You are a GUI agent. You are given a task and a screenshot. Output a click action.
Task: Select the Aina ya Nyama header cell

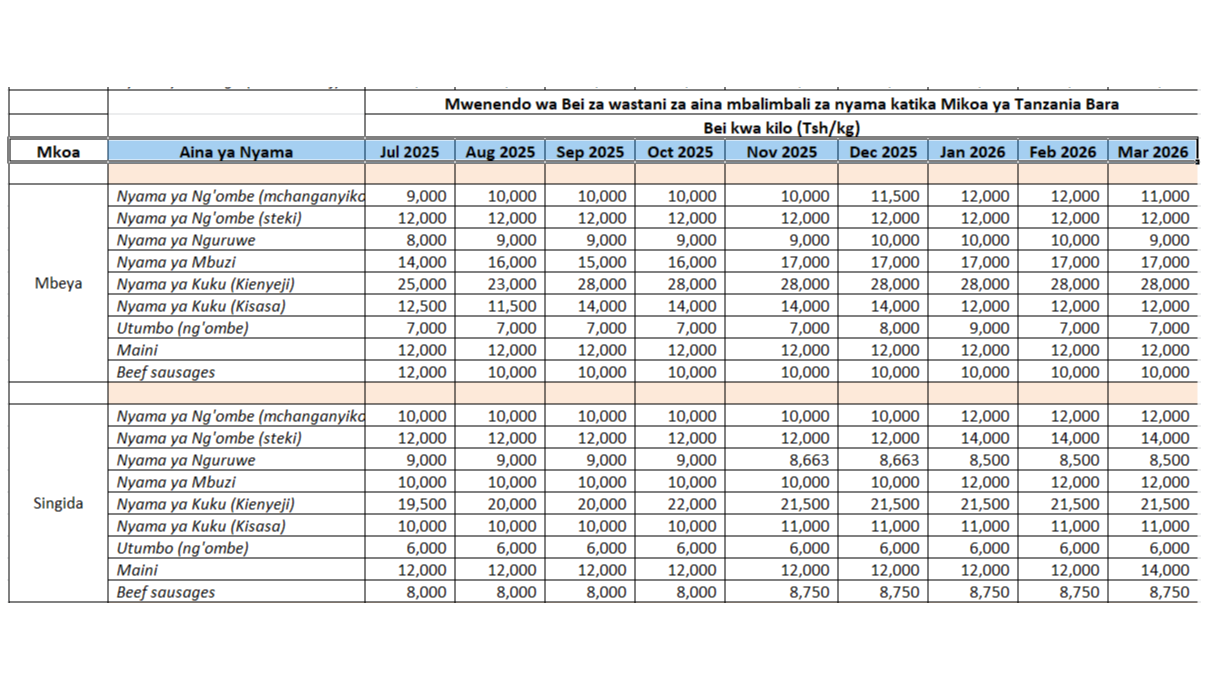(x=236, y=152)
